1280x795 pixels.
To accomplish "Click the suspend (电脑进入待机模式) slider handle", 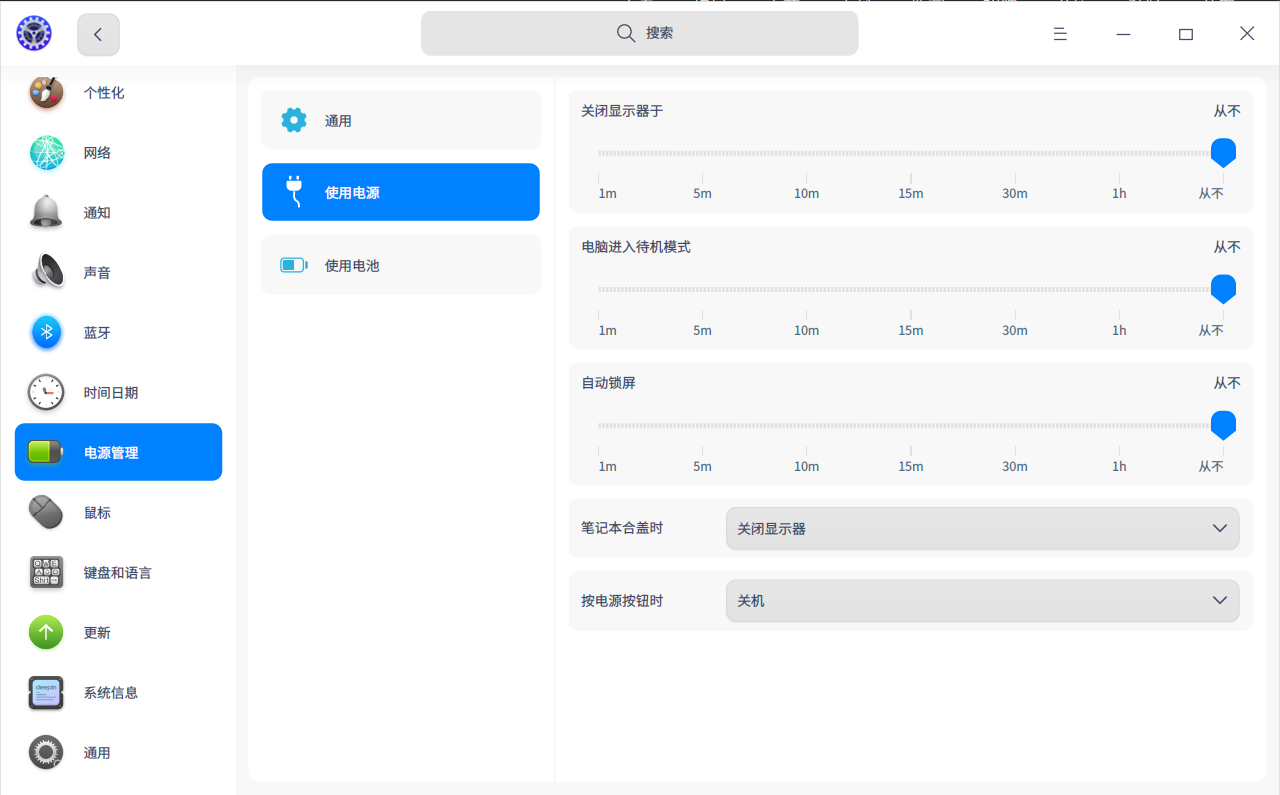I will click(1223, 289).
